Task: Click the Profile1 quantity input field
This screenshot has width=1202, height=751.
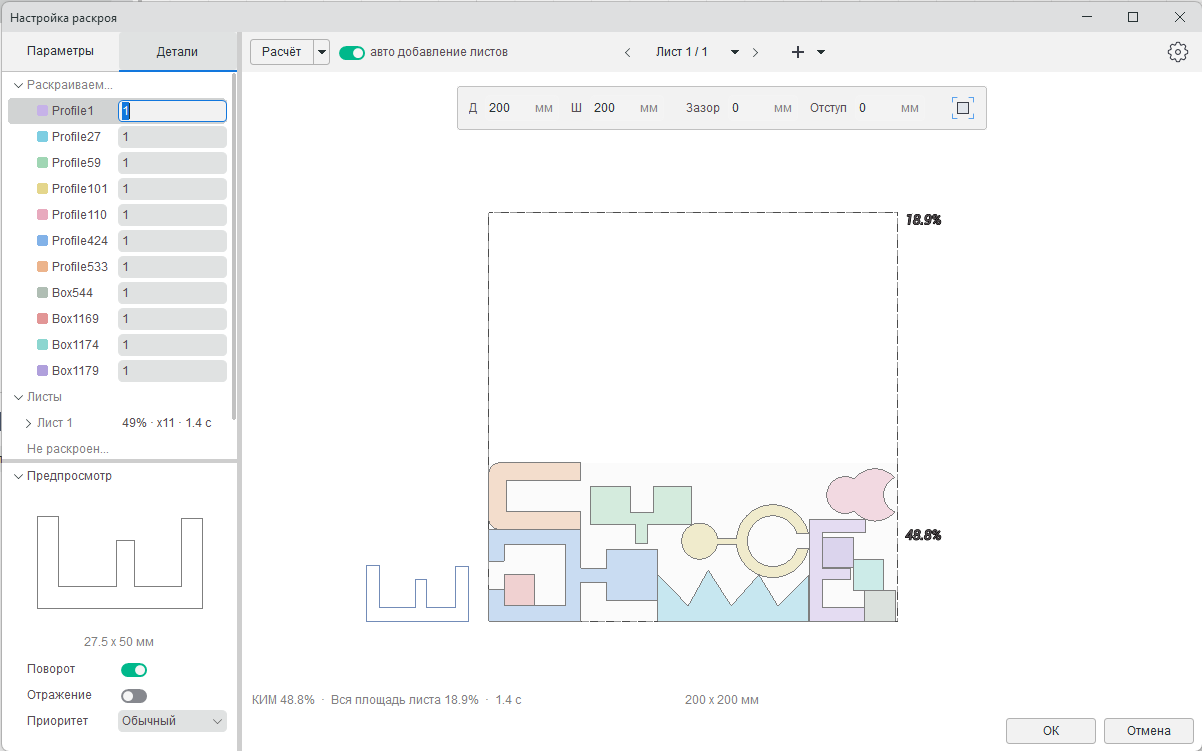Action: pyautogui.click(x=172, y=111)
